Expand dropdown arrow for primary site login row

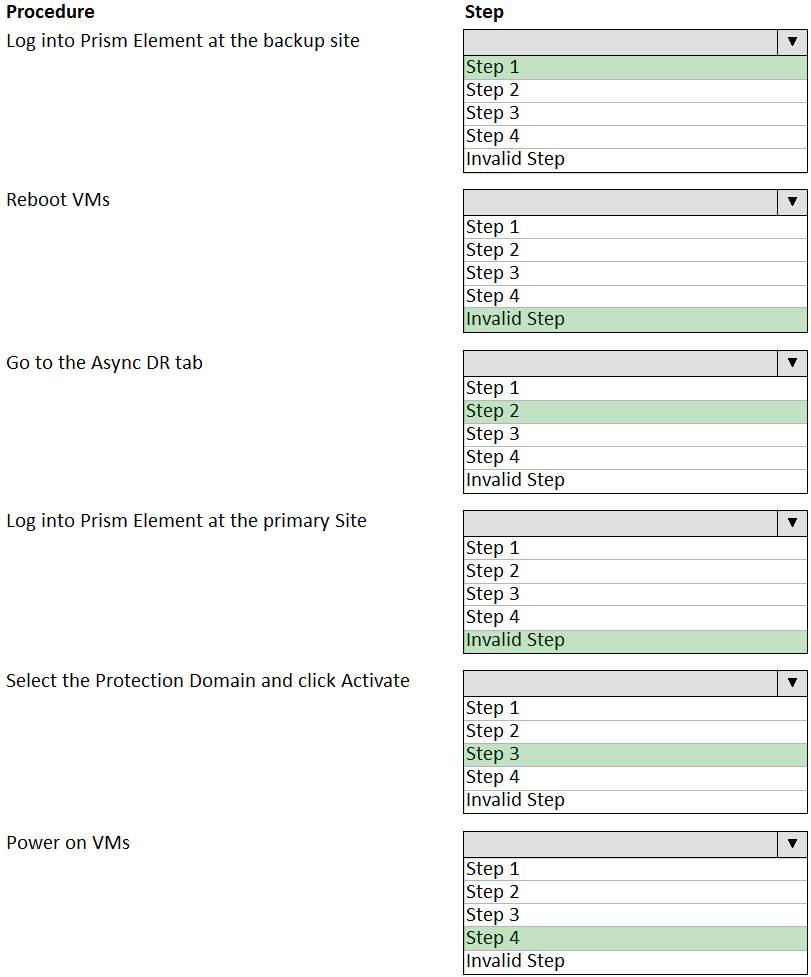(x=792, y=523)
